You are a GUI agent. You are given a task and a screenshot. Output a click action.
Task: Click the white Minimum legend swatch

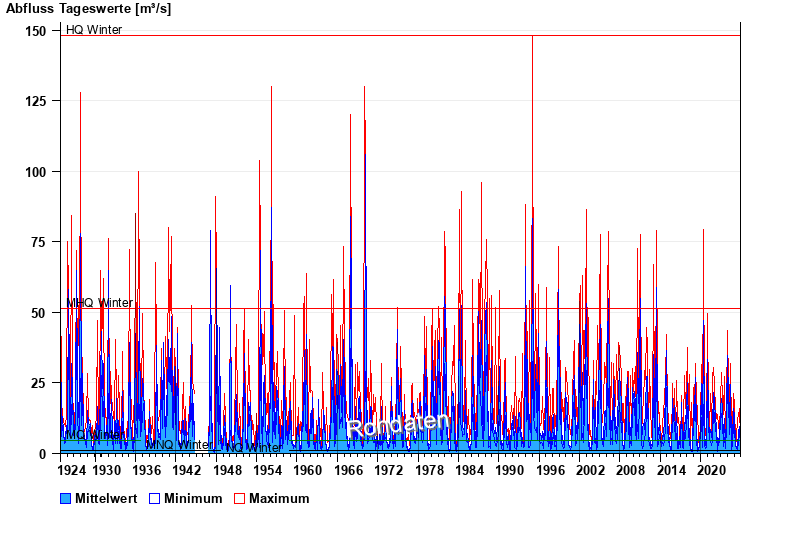pyautogui.click(x=155, y=498)
